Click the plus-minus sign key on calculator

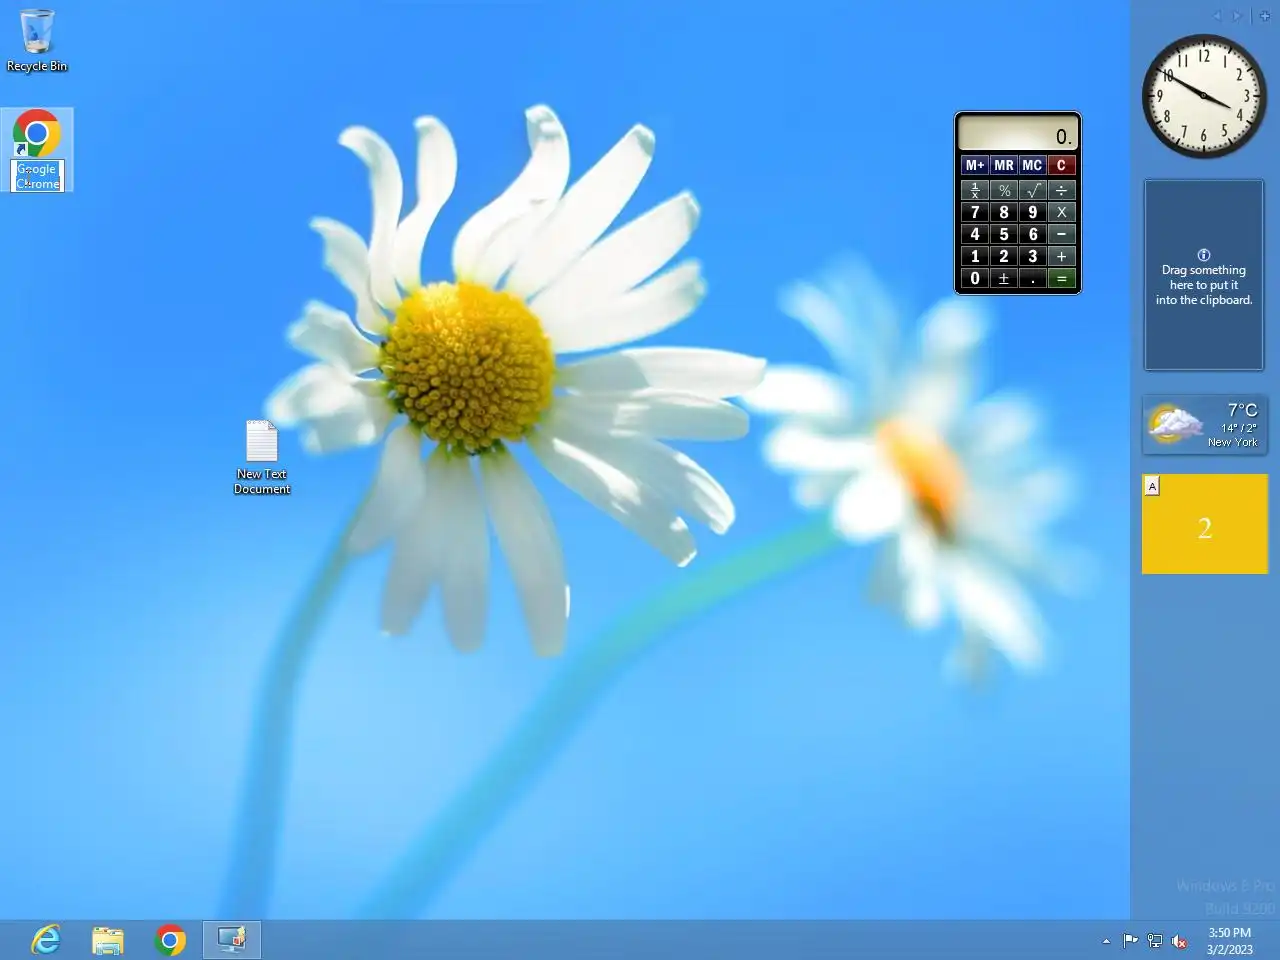click(x=1004, y=278)
